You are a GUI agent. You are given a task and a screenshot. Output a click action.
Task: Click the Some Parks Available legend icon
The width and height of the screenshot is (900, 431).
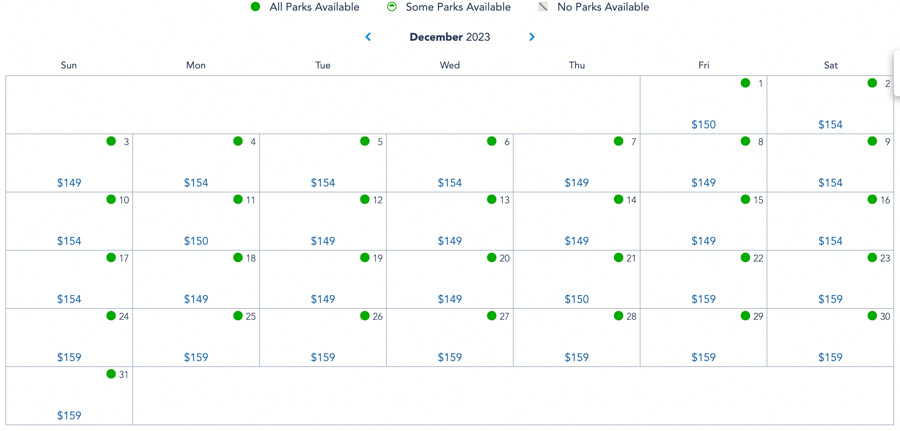392,7
